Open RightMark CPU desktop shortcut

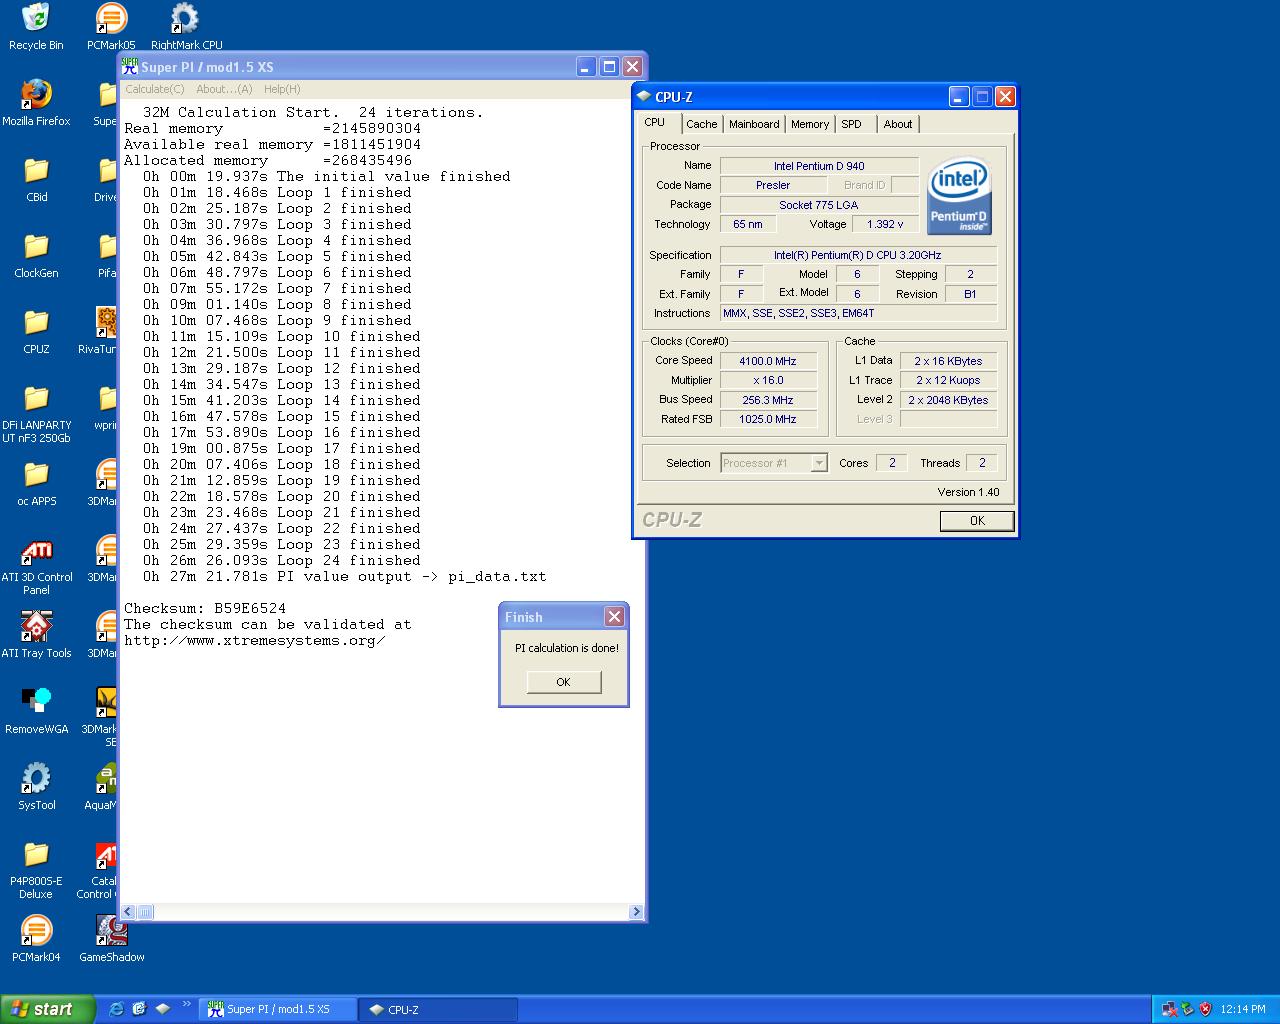[186, 26]
